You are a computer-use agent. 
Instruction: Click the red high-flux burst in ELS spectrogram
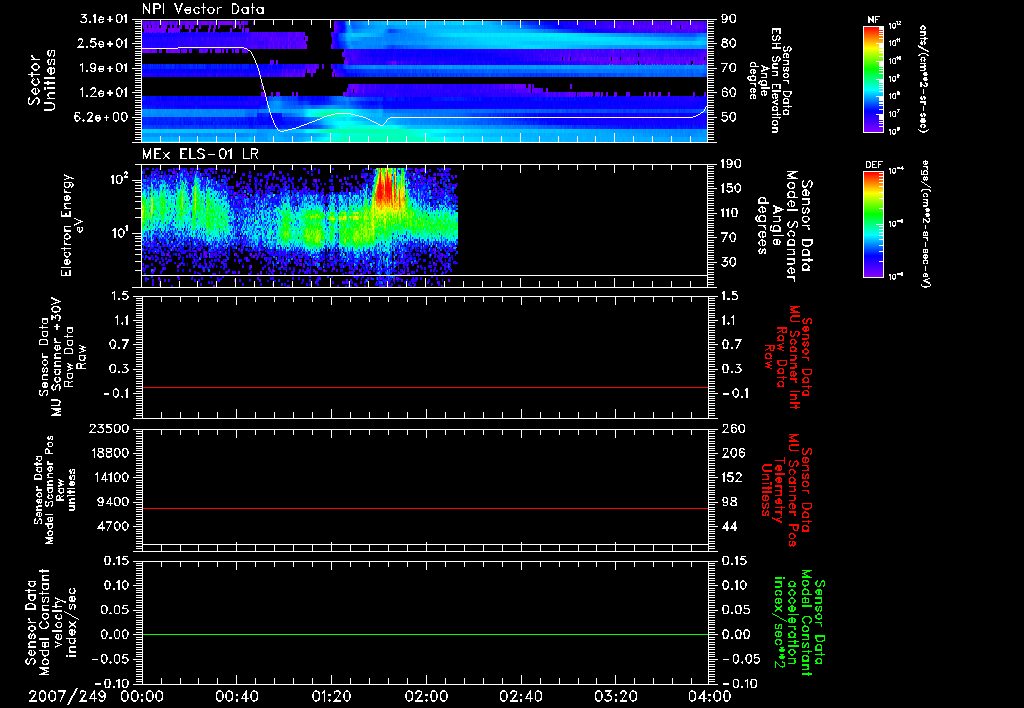tap(387, 188)
